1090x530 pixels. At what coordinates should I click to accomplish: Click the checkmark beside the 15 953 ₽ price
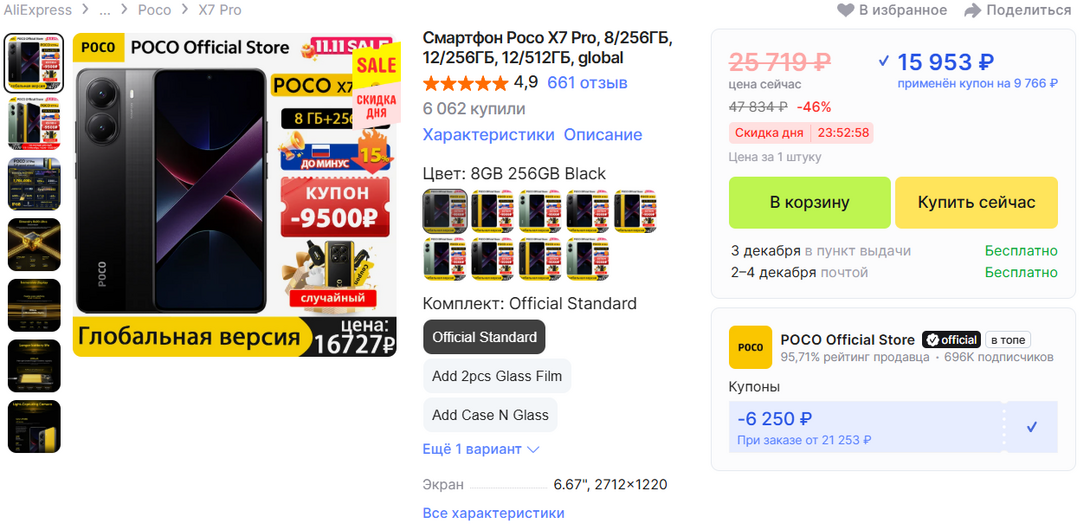tap(884, 62)
